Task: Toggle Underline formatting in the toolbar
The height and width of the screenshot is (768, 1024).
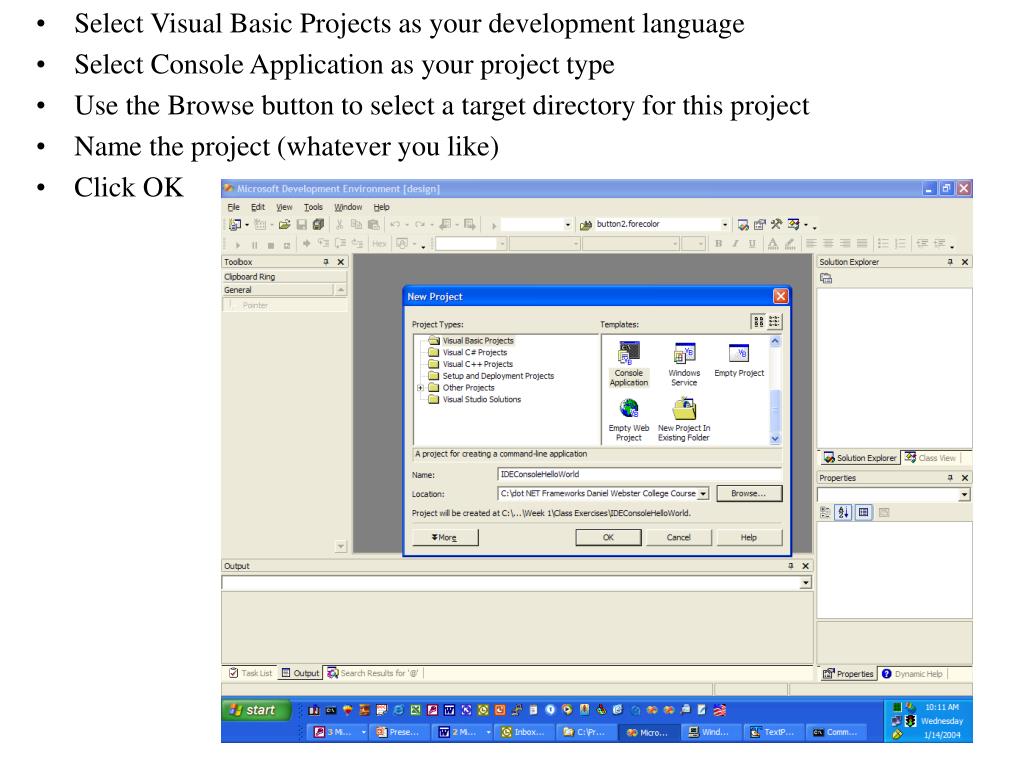Action: tap(752, 244)
